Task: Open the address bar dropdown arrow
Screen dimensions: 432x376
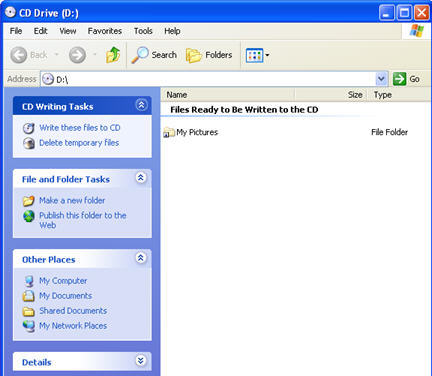Action: point(381,79)
